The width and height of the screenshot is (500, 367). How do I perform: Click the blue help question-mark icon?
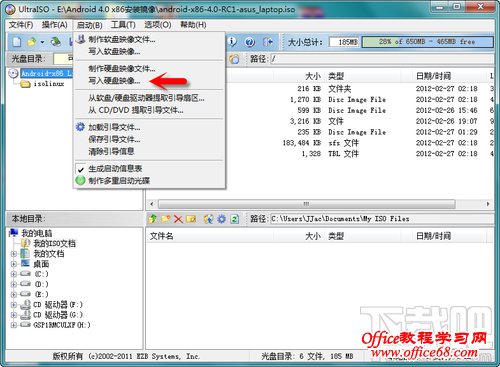pos(250,42)
